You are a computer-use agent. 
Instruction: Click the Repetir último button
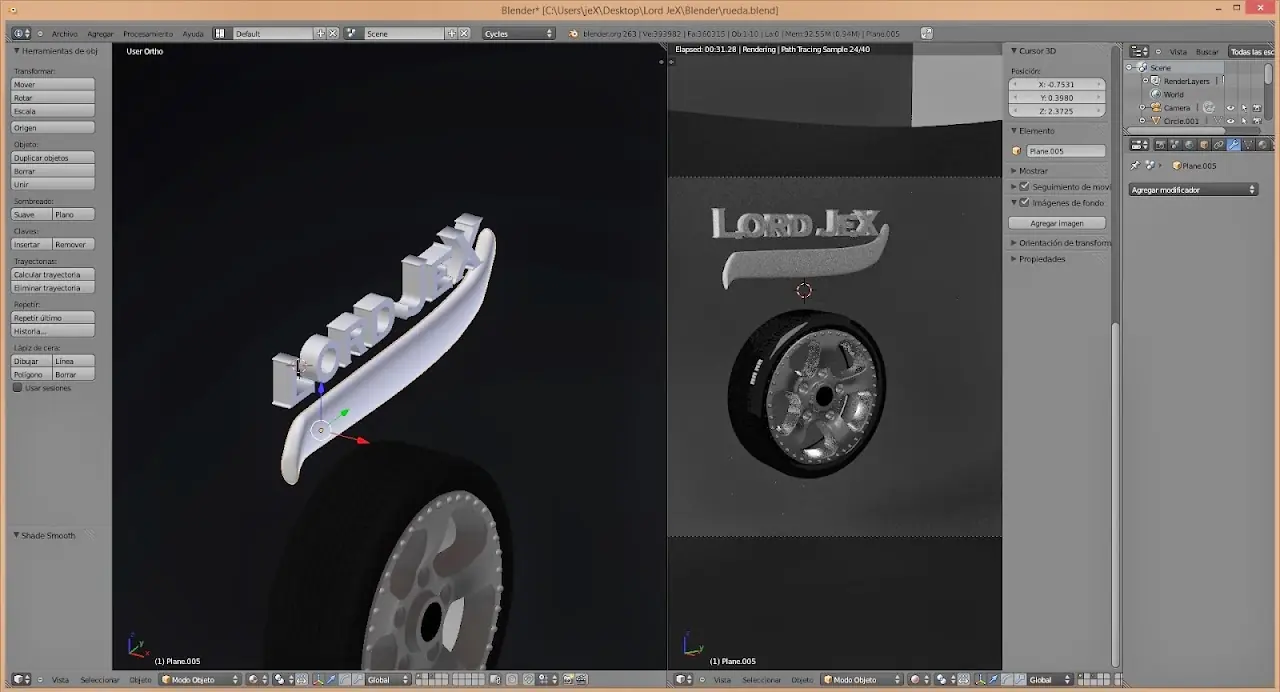tap(53, 318)
